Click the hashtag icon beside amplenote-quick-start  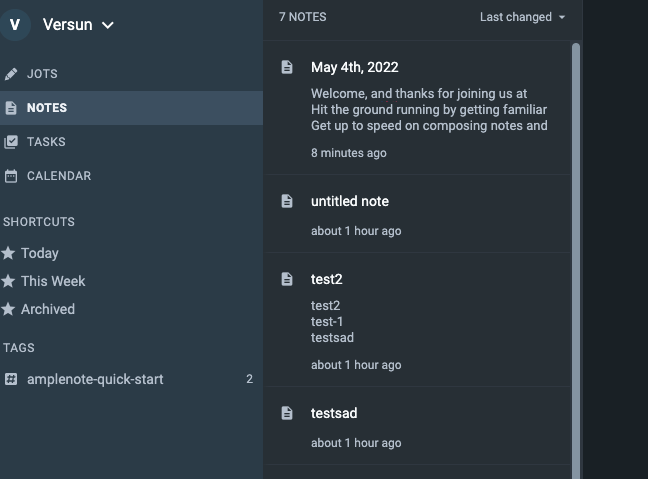point(11,379)
